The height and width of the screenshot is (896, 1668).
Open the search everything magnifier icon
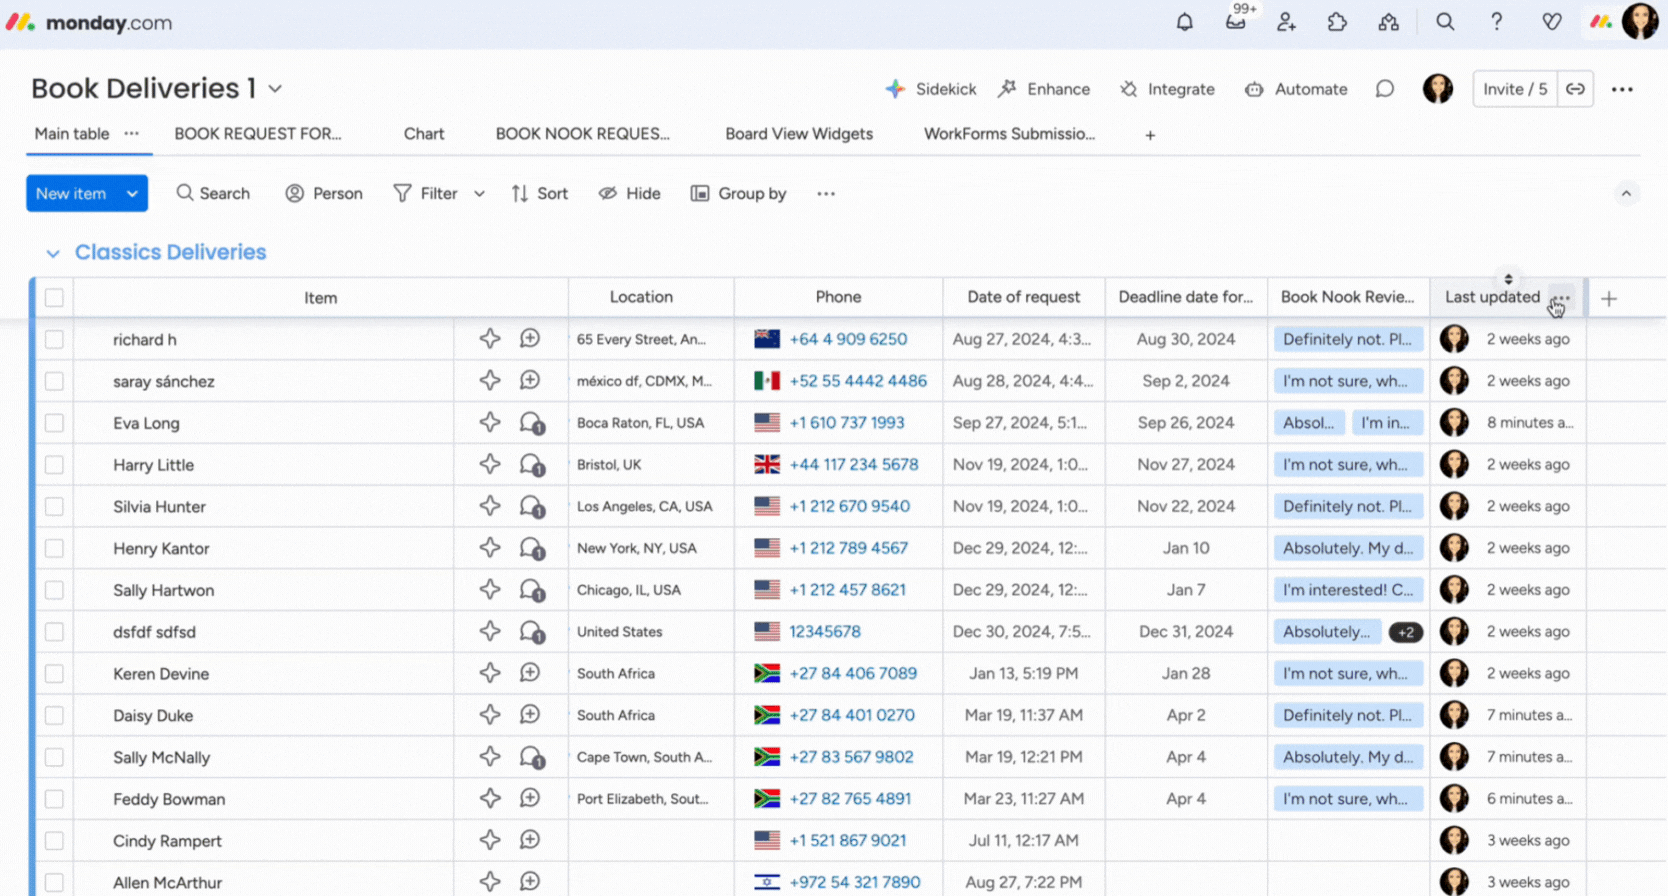[1445, 21]
